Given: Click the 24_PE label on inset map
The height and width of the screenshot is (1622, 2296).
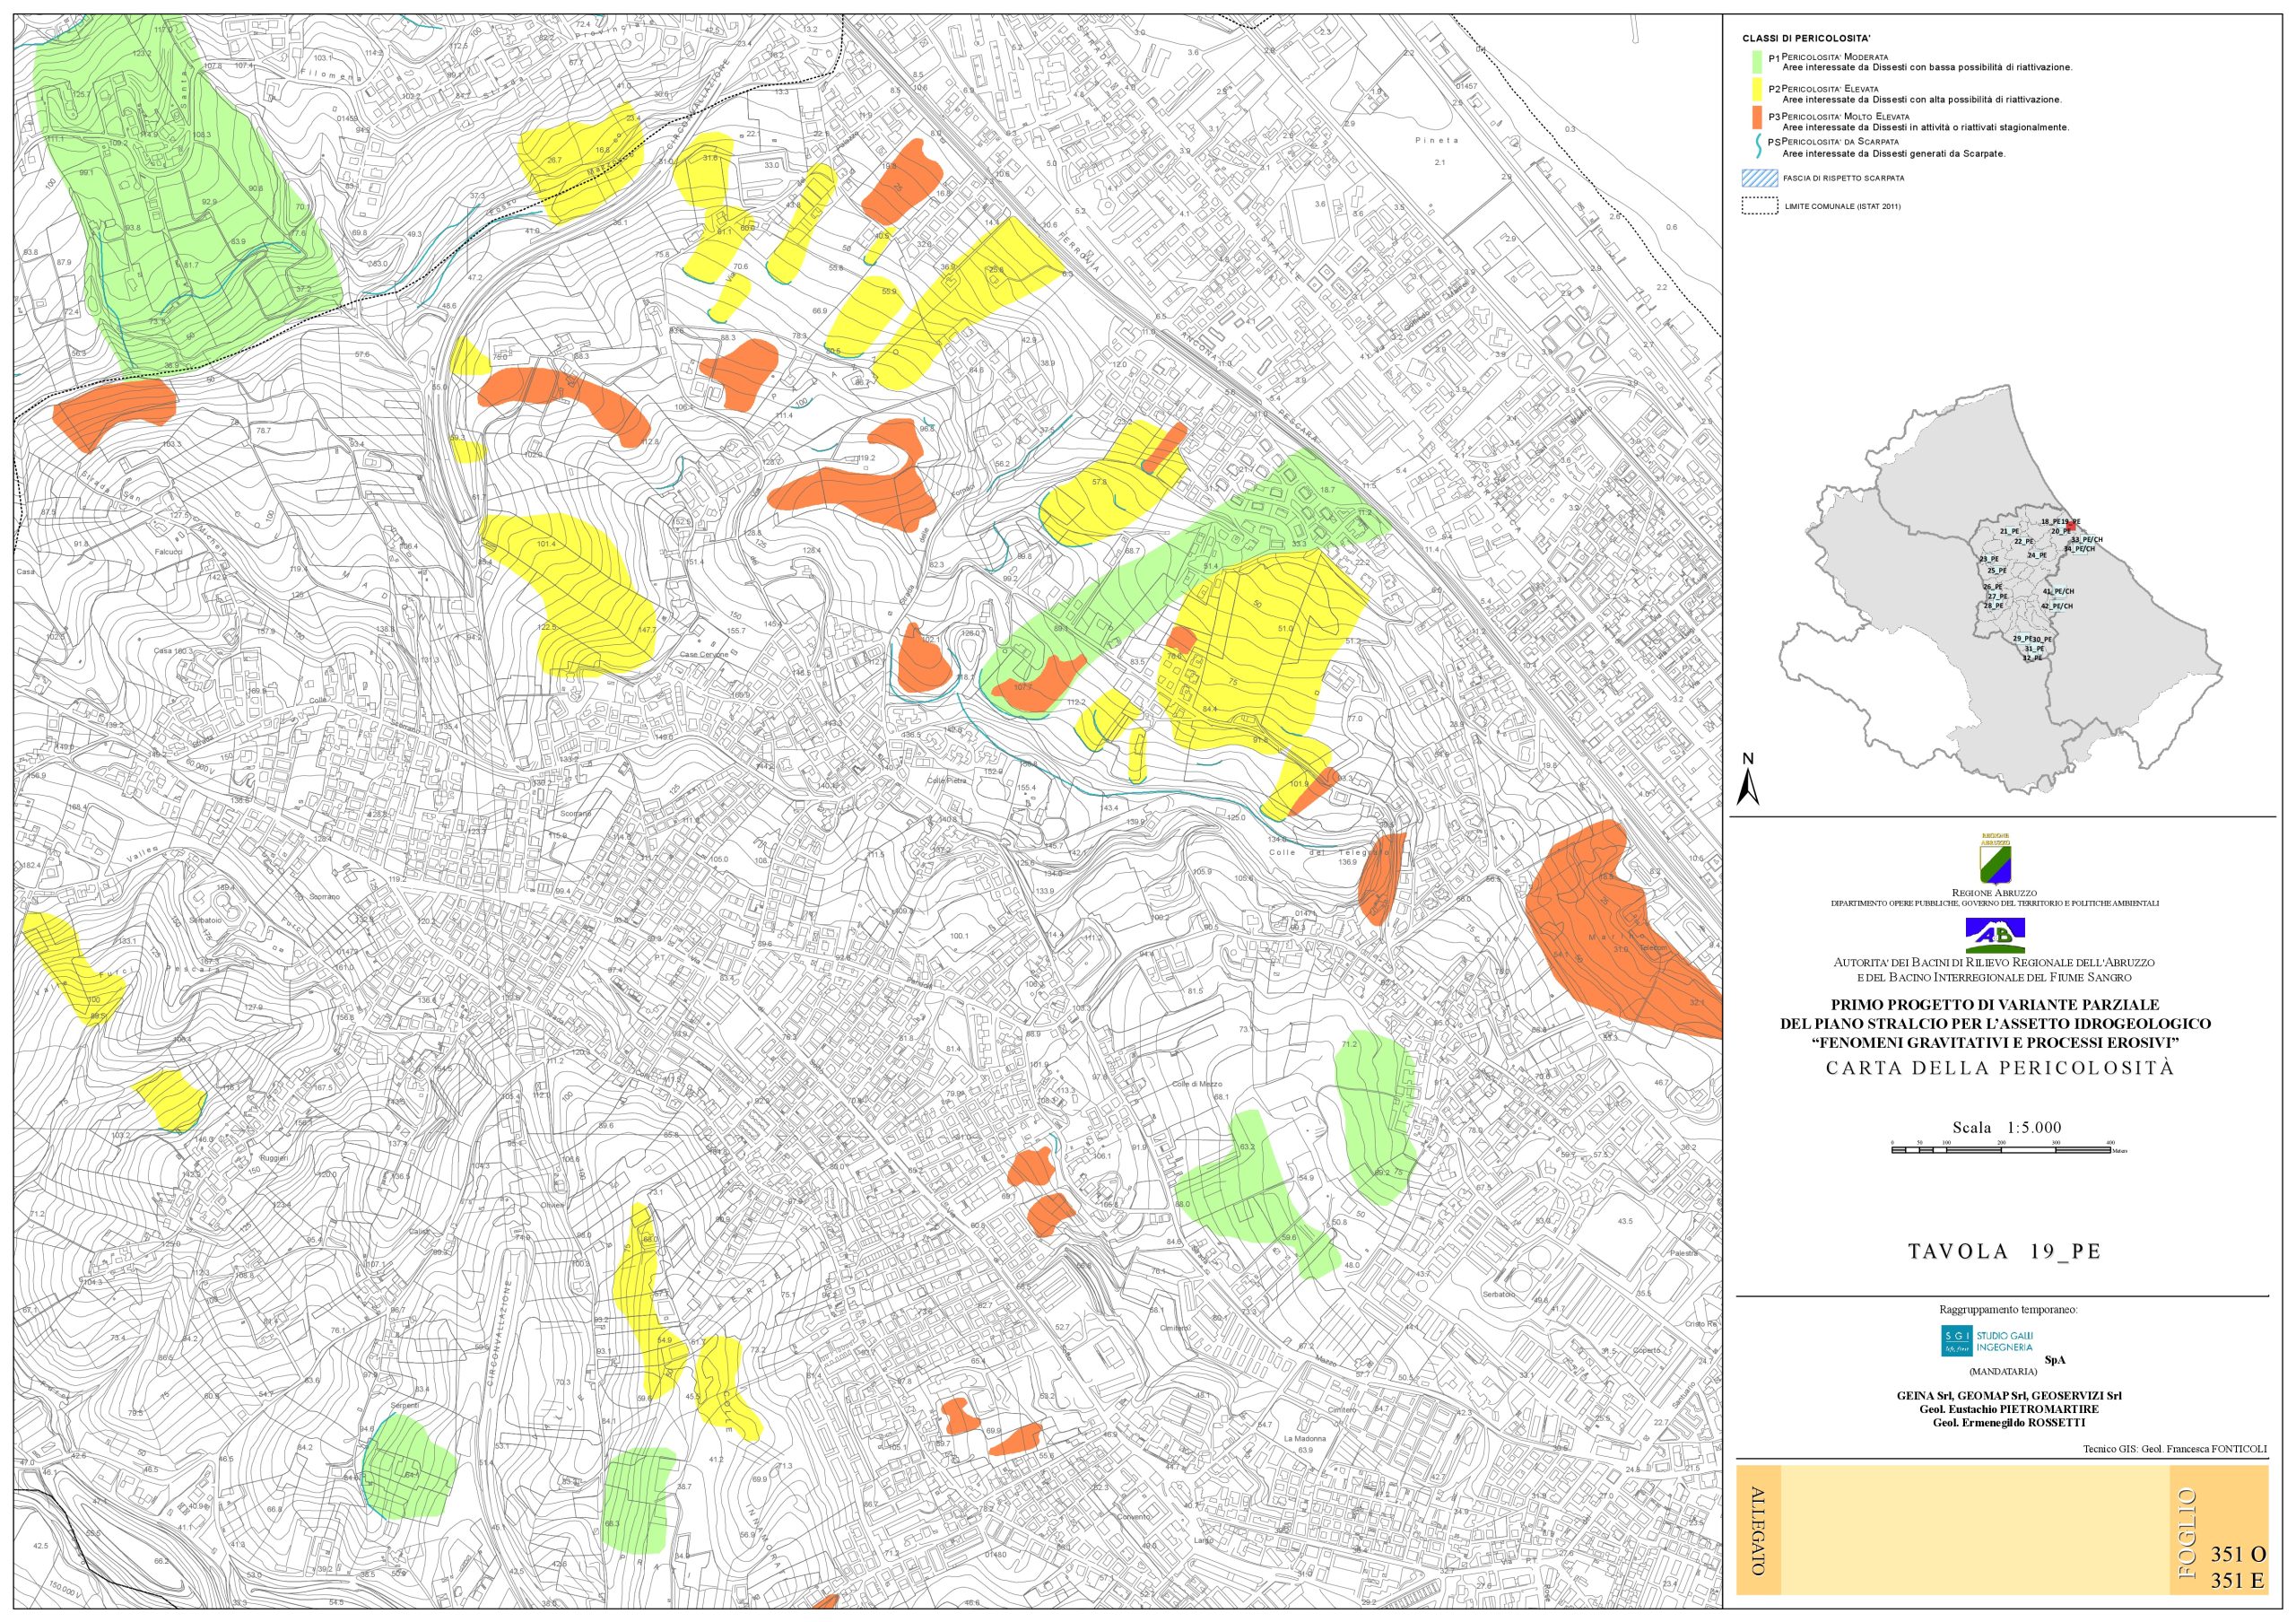Looking at the screenshot, I should point(2037,555).
